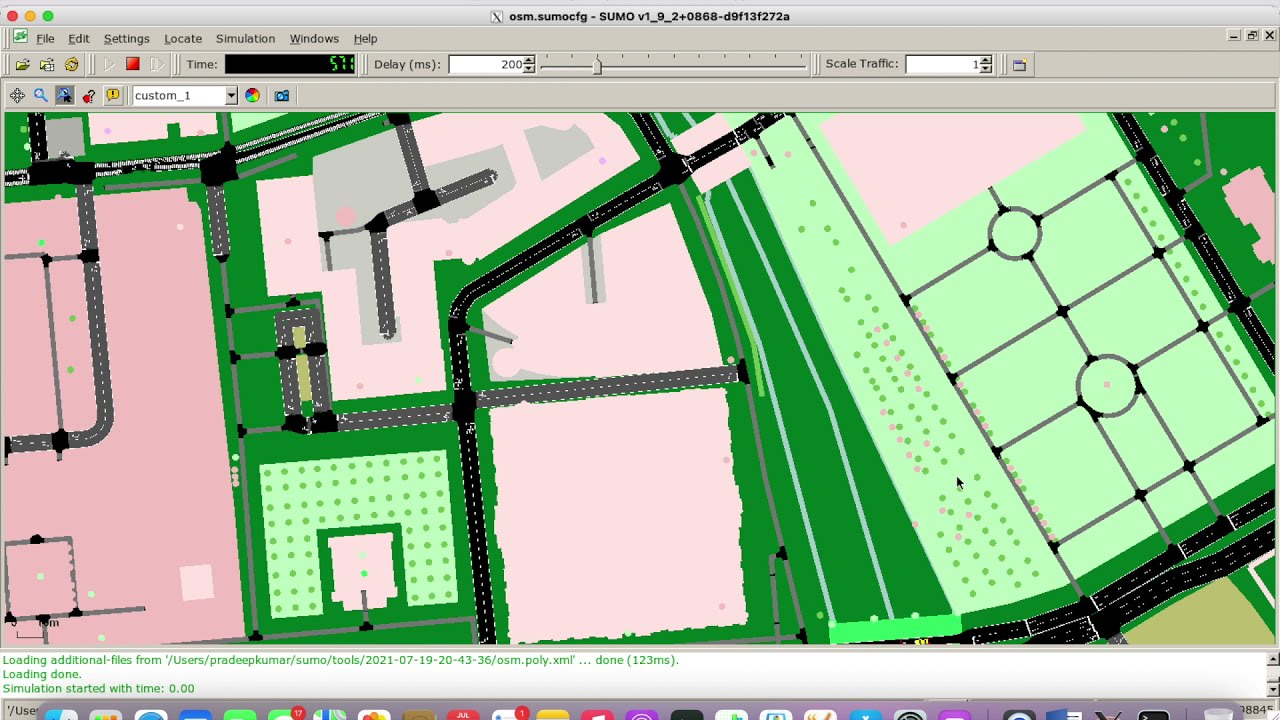
Task: Click the Scale Traffic value field
Action: [943, 64]
